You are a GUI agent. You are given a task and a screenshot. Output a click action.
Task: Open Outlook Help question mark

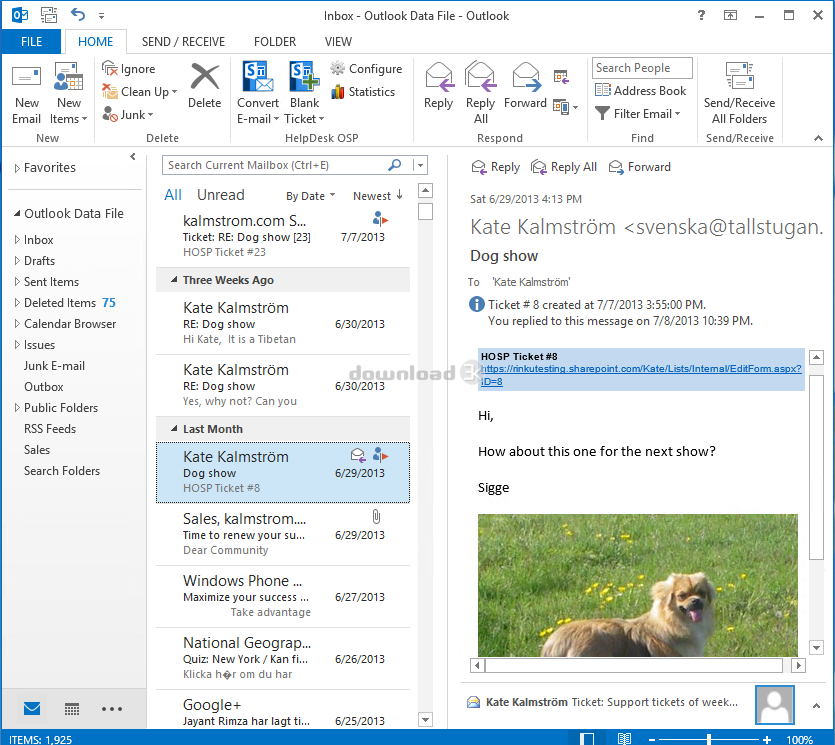click(x=701, y=15)
